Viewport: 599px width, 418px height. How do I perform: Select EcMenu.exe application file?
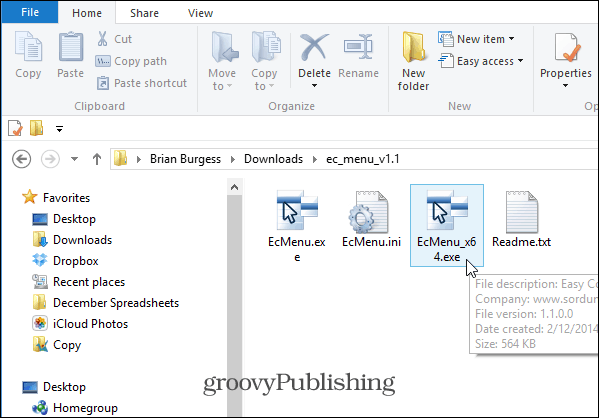(x=297, y=225)
